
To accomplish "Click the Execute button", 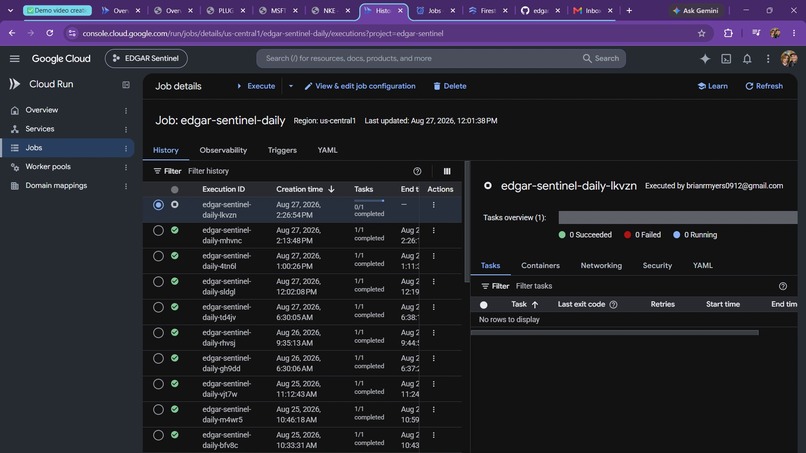I will 255,86.
